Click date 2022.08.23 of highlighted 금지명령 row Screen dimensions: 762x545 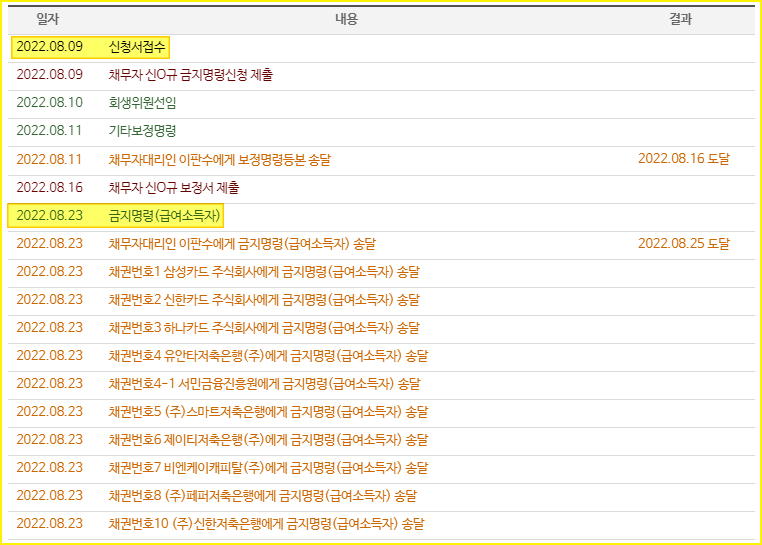point(50,215)
